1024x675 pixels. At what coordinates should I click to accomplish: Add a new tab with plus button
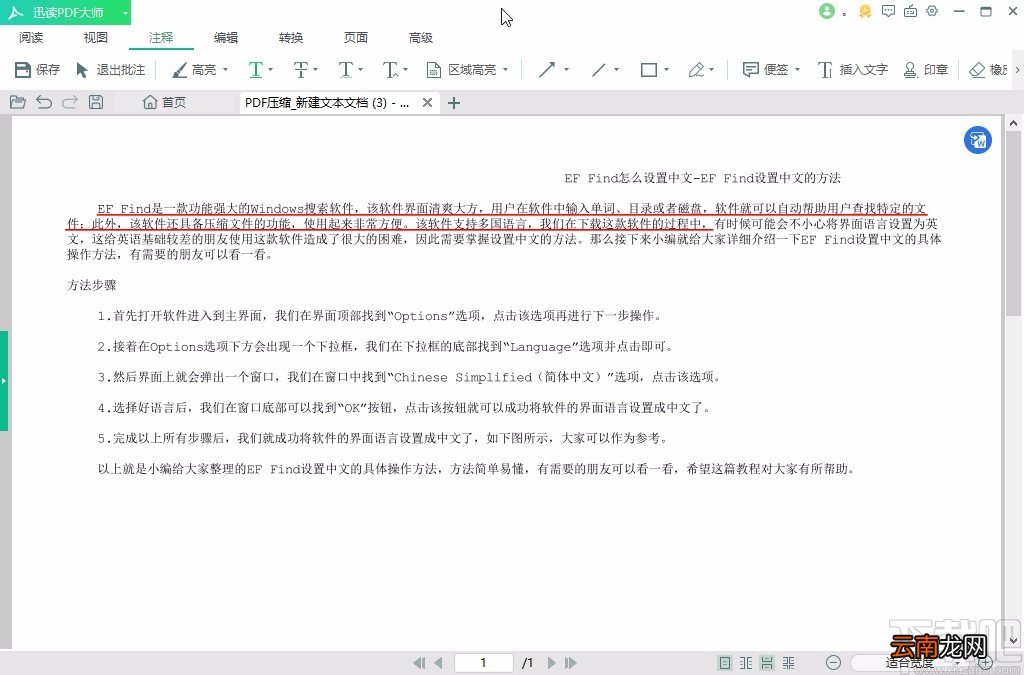pyautogui.click(x=454, y=102)
